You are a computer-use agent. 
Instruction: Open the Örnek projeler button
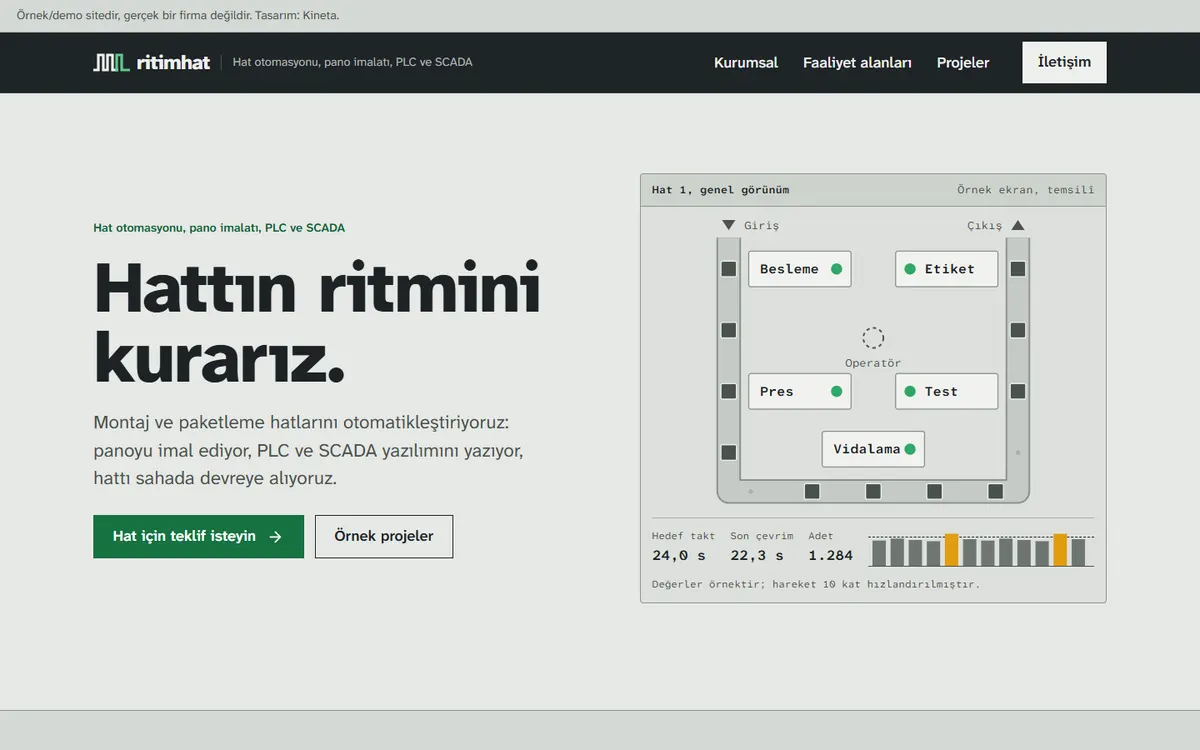[384, 537]
